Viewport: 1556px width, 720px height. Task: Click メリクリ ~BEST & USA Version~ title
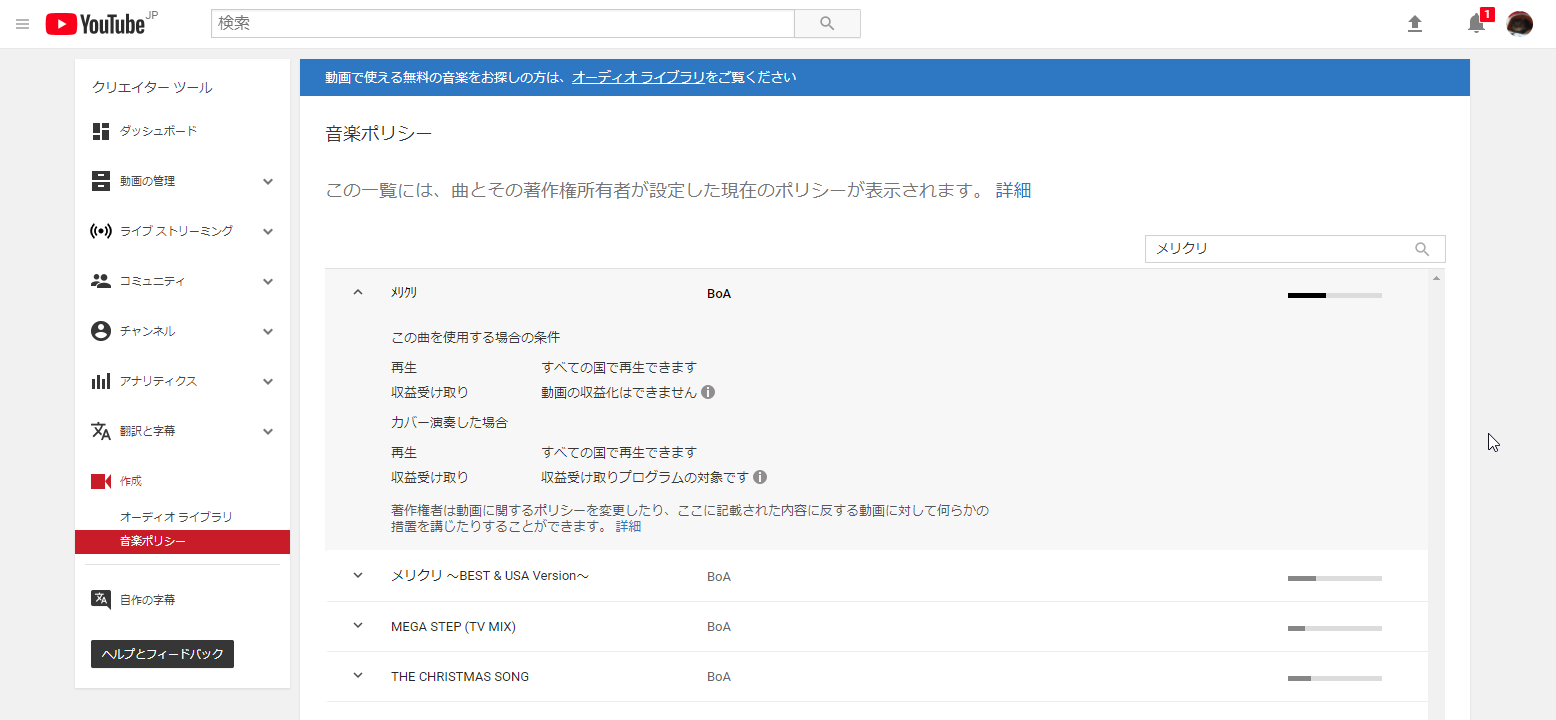[x=490, y=576]
